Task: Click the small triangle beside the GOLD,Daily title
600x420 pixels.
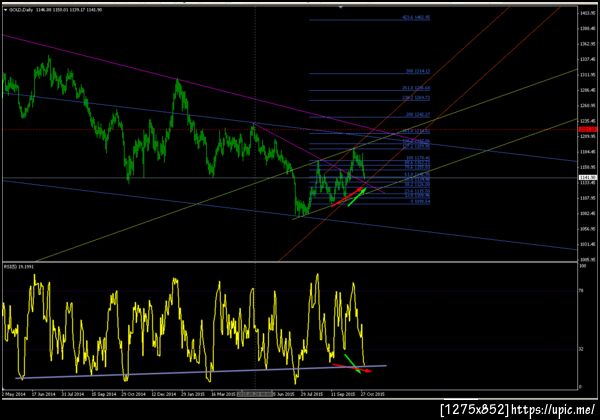Action: point(6,10)
